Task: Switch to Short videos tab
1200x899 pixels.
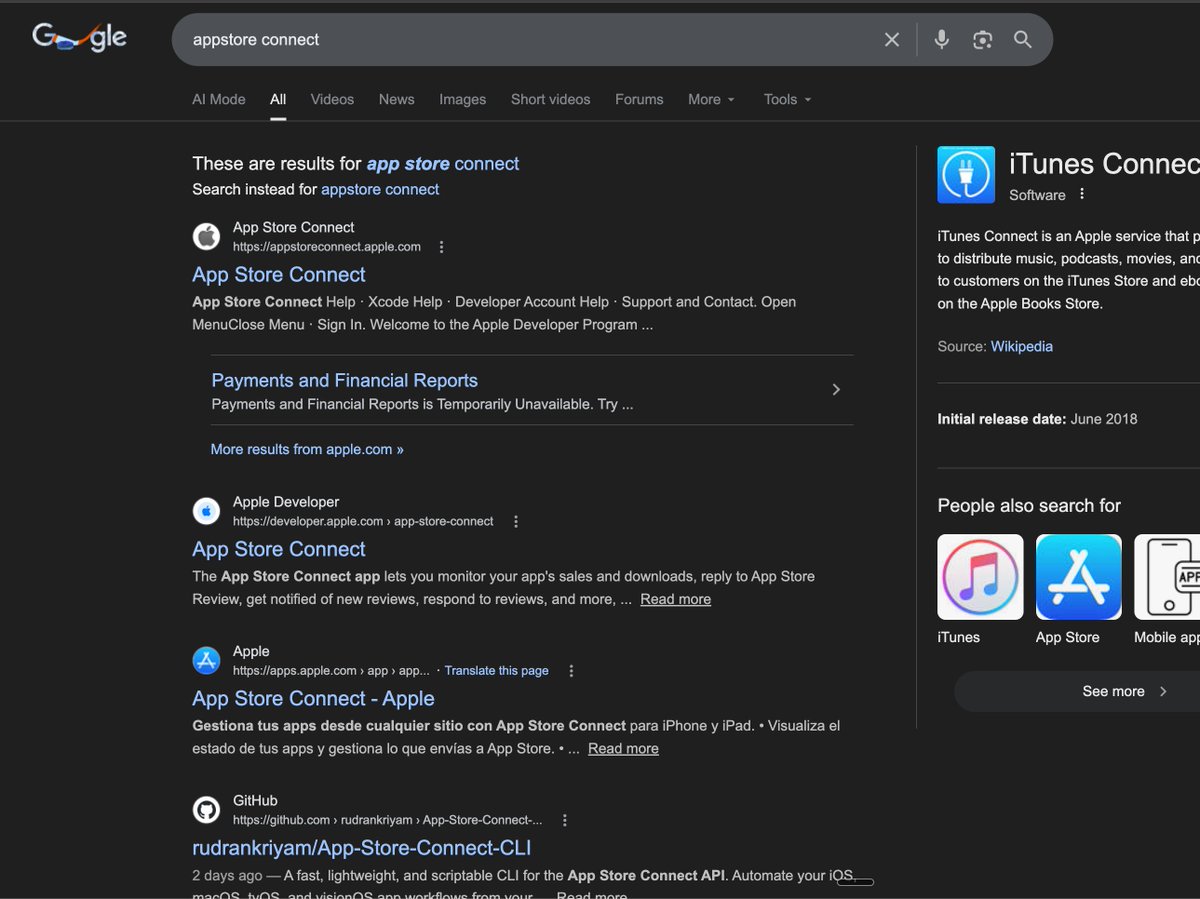Action: 550,99
